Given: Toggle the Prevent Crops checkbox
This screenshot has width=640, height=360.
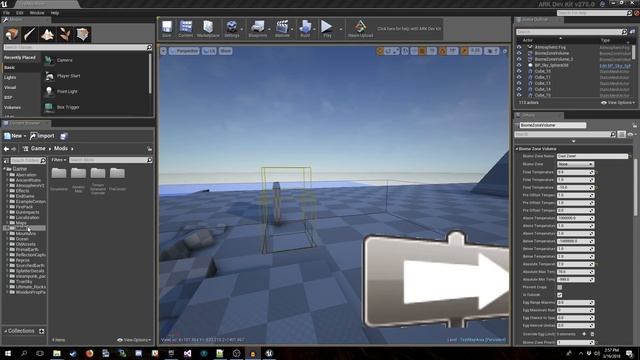Looking at the screenshot, I should click(560, 287).
